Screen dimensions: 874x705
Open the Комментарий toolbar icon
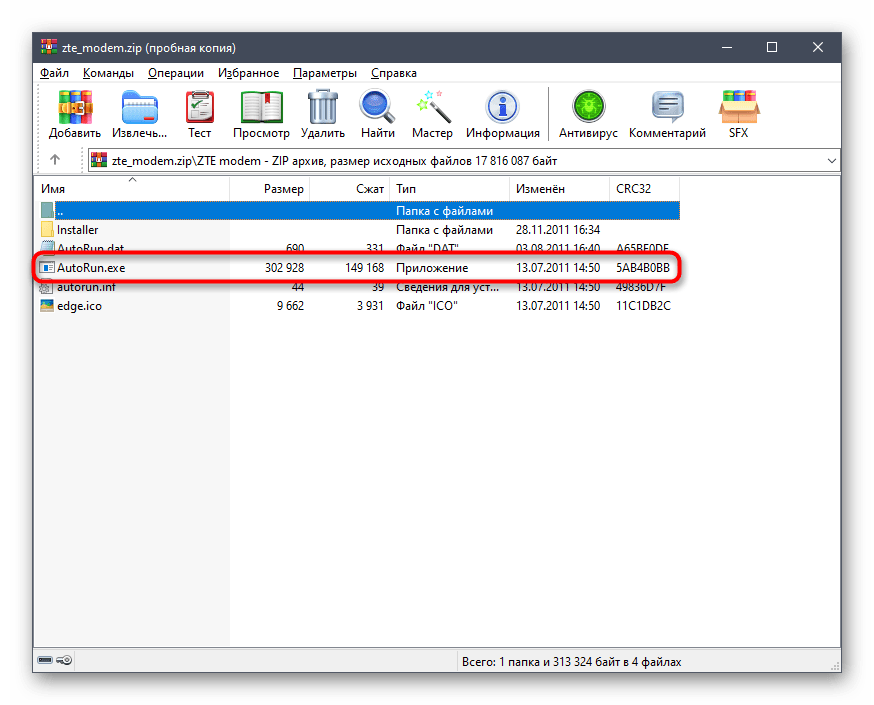pyautogui.click(x=667, y=107)
